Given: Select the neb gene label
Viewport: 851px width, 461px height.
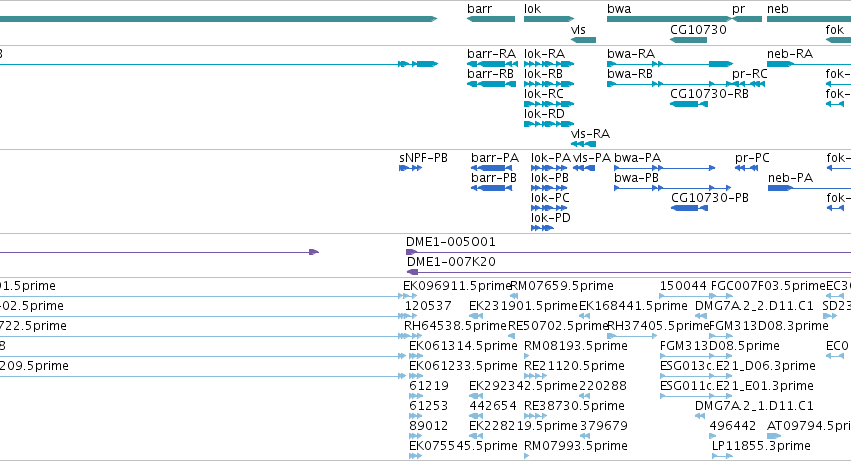Looking at the screenshot, I should click(x=778, y=9).
